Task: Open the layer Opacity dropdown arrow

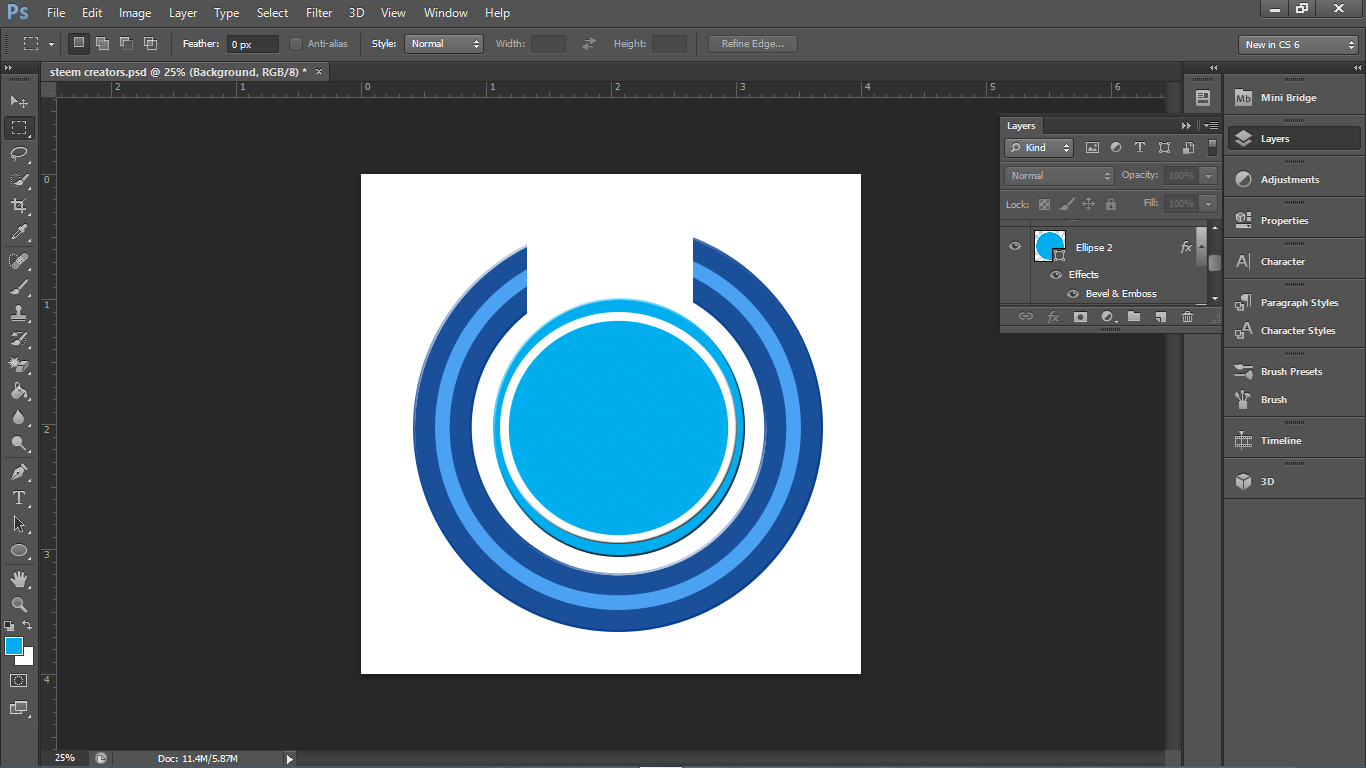Action: coord(1209,175)
